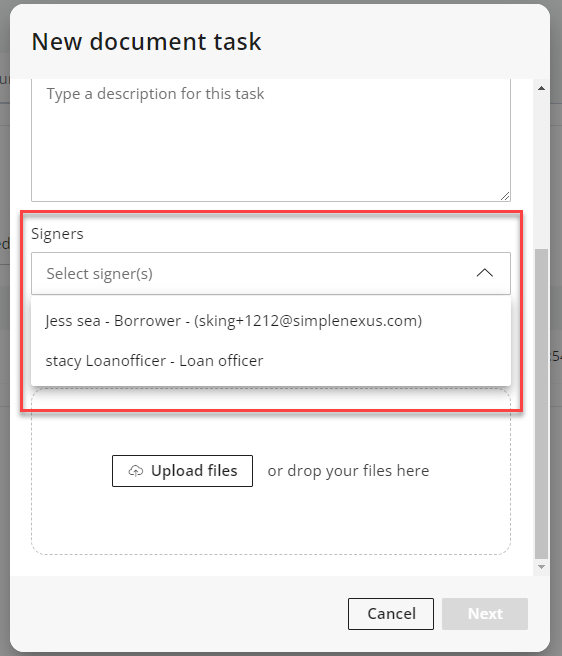Click the Signers field label
Screen dimensions: 562x656
57,233
